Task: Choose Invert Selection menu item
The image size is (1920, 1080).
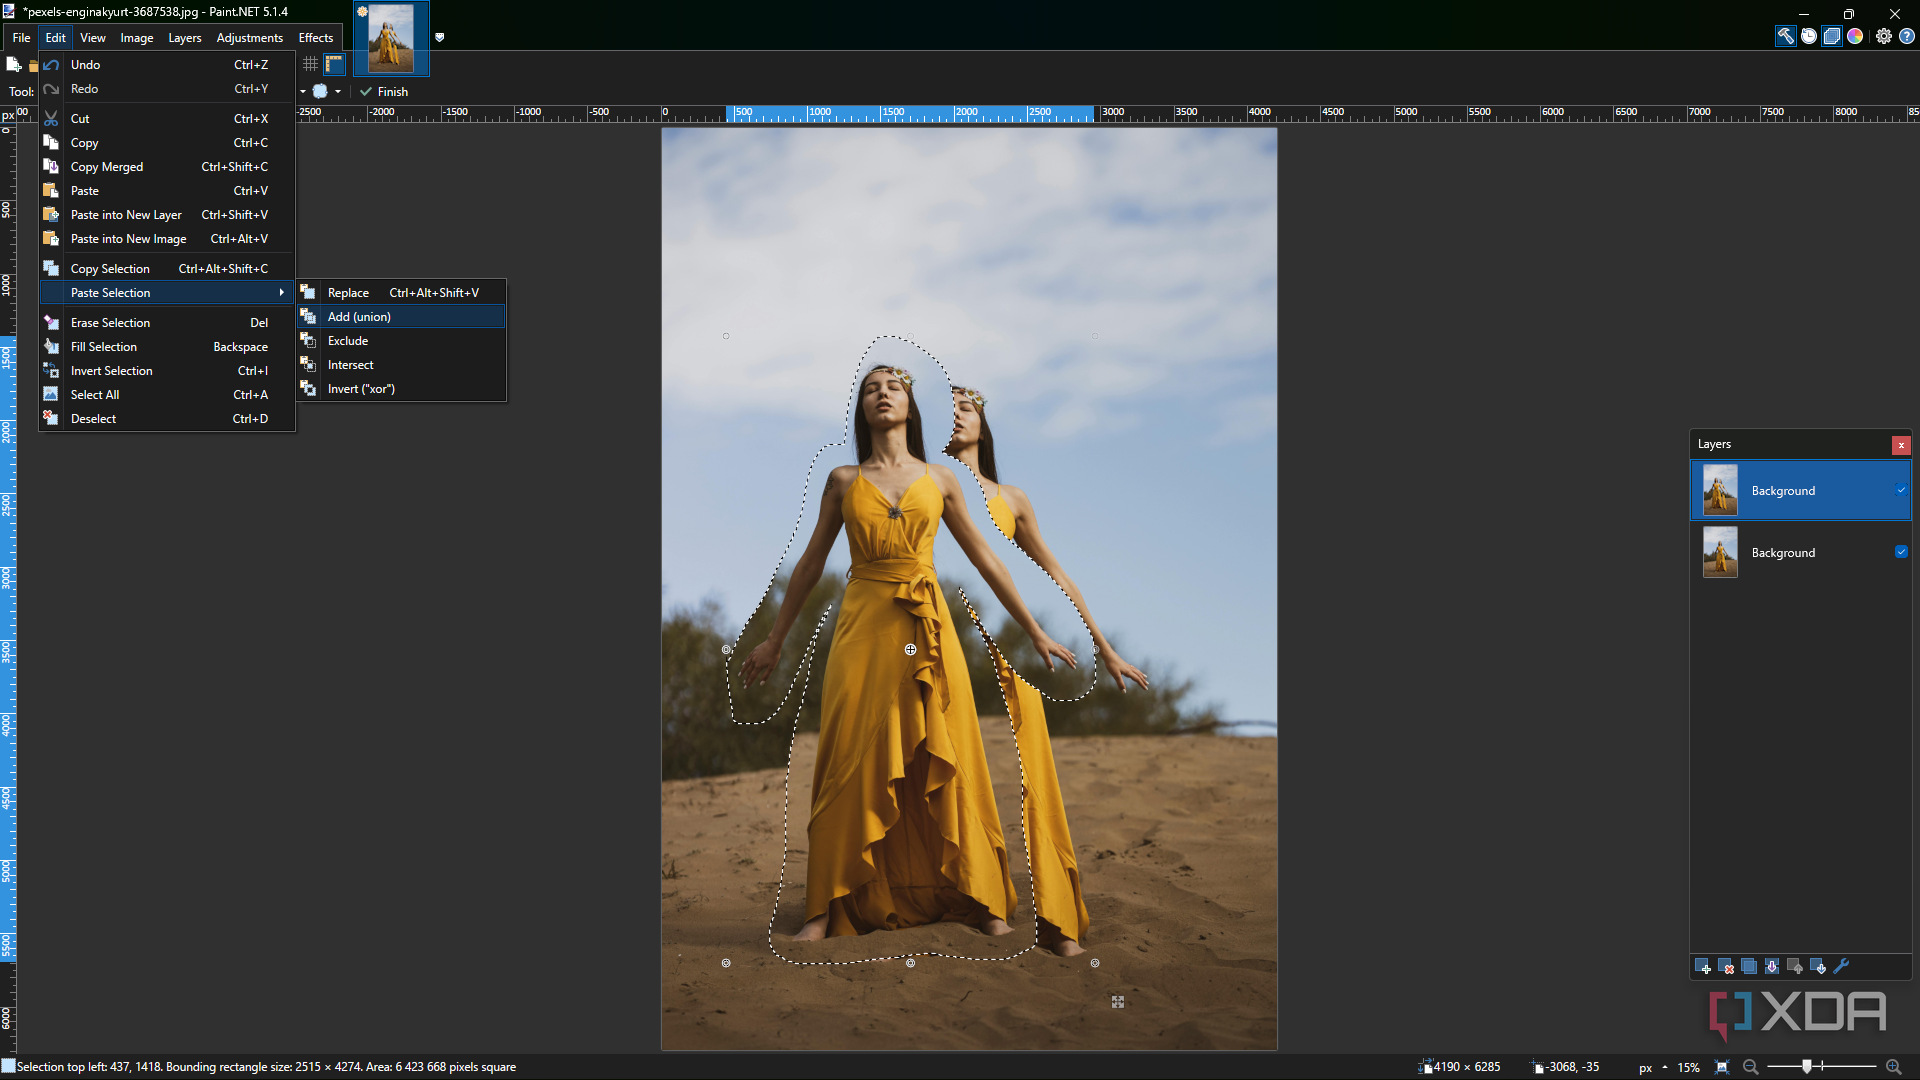Action: tap(167, 371)
